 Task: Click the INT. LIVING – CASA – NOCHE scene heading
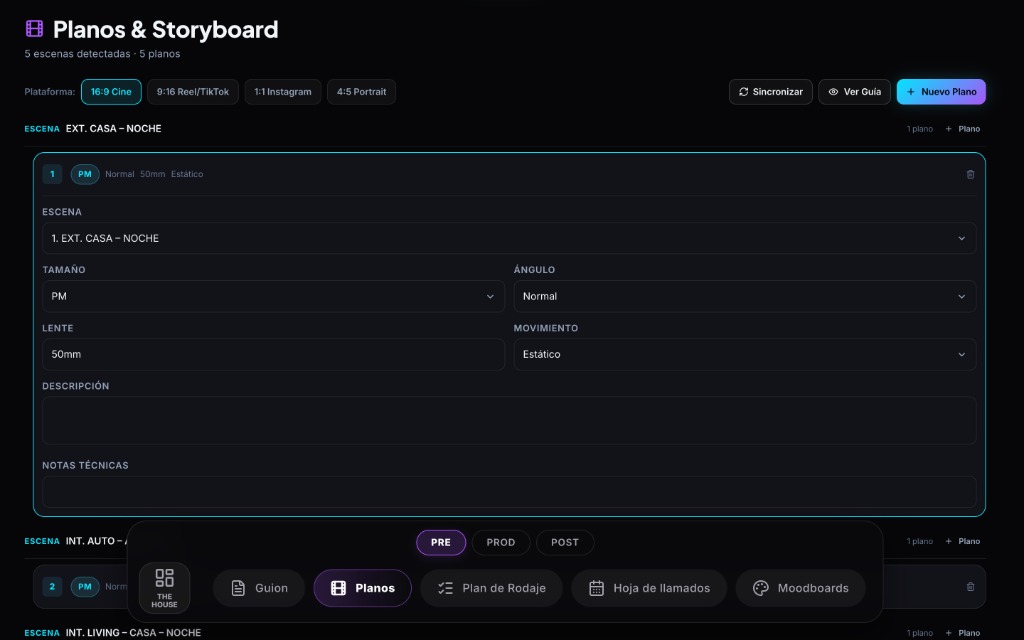pyautogui.click(x=133, y=633)
